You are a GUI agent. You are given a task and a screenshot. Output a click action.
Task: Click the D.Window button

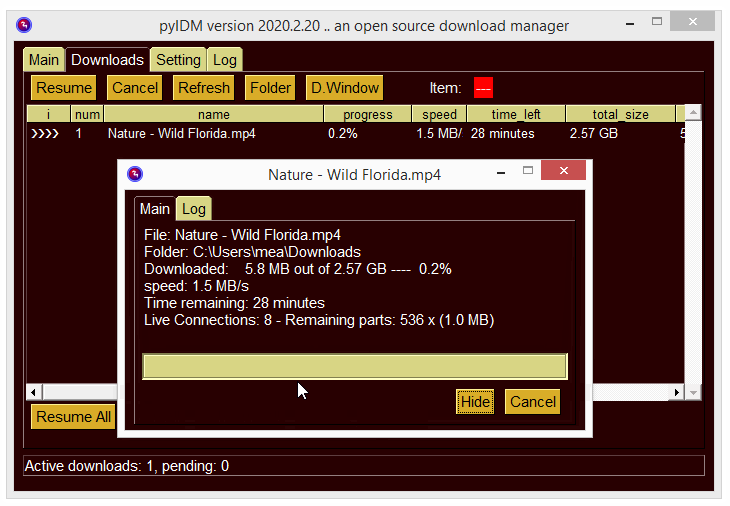tap(345, 88)
